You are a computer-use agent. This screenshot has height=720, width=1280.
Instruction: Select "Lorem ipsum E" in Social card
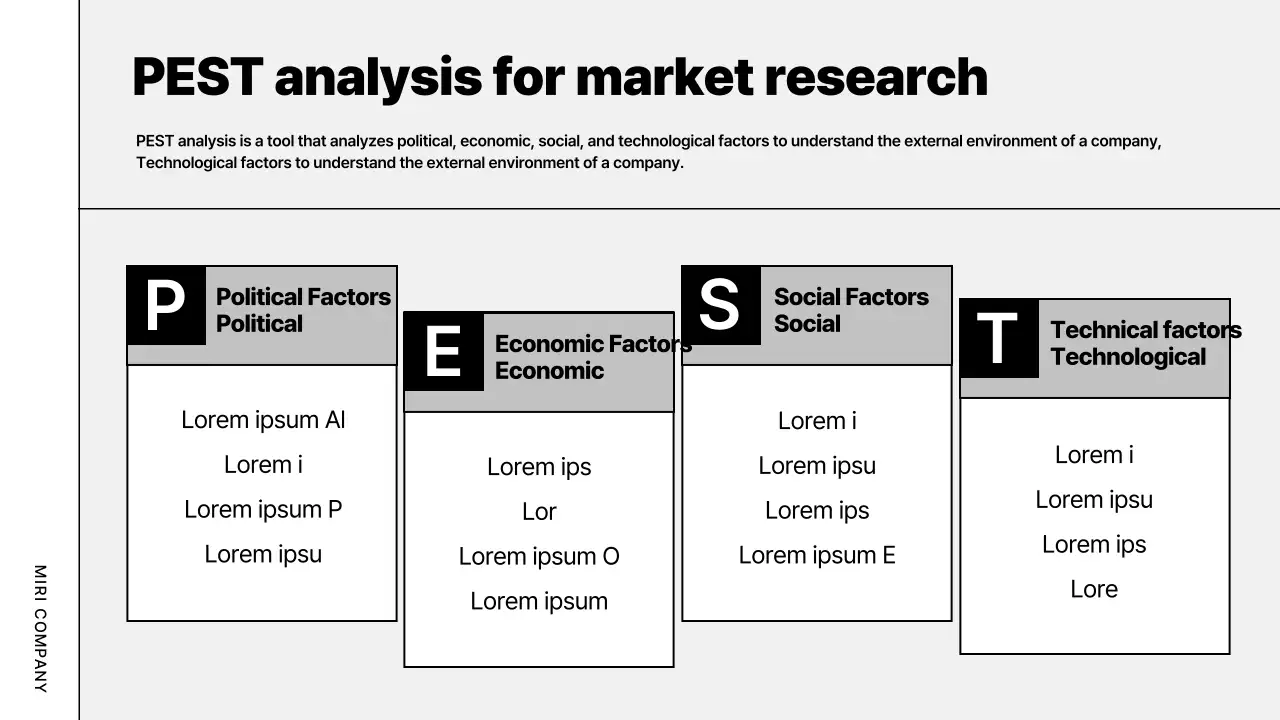pyautogui.click(x=817, y=555)
